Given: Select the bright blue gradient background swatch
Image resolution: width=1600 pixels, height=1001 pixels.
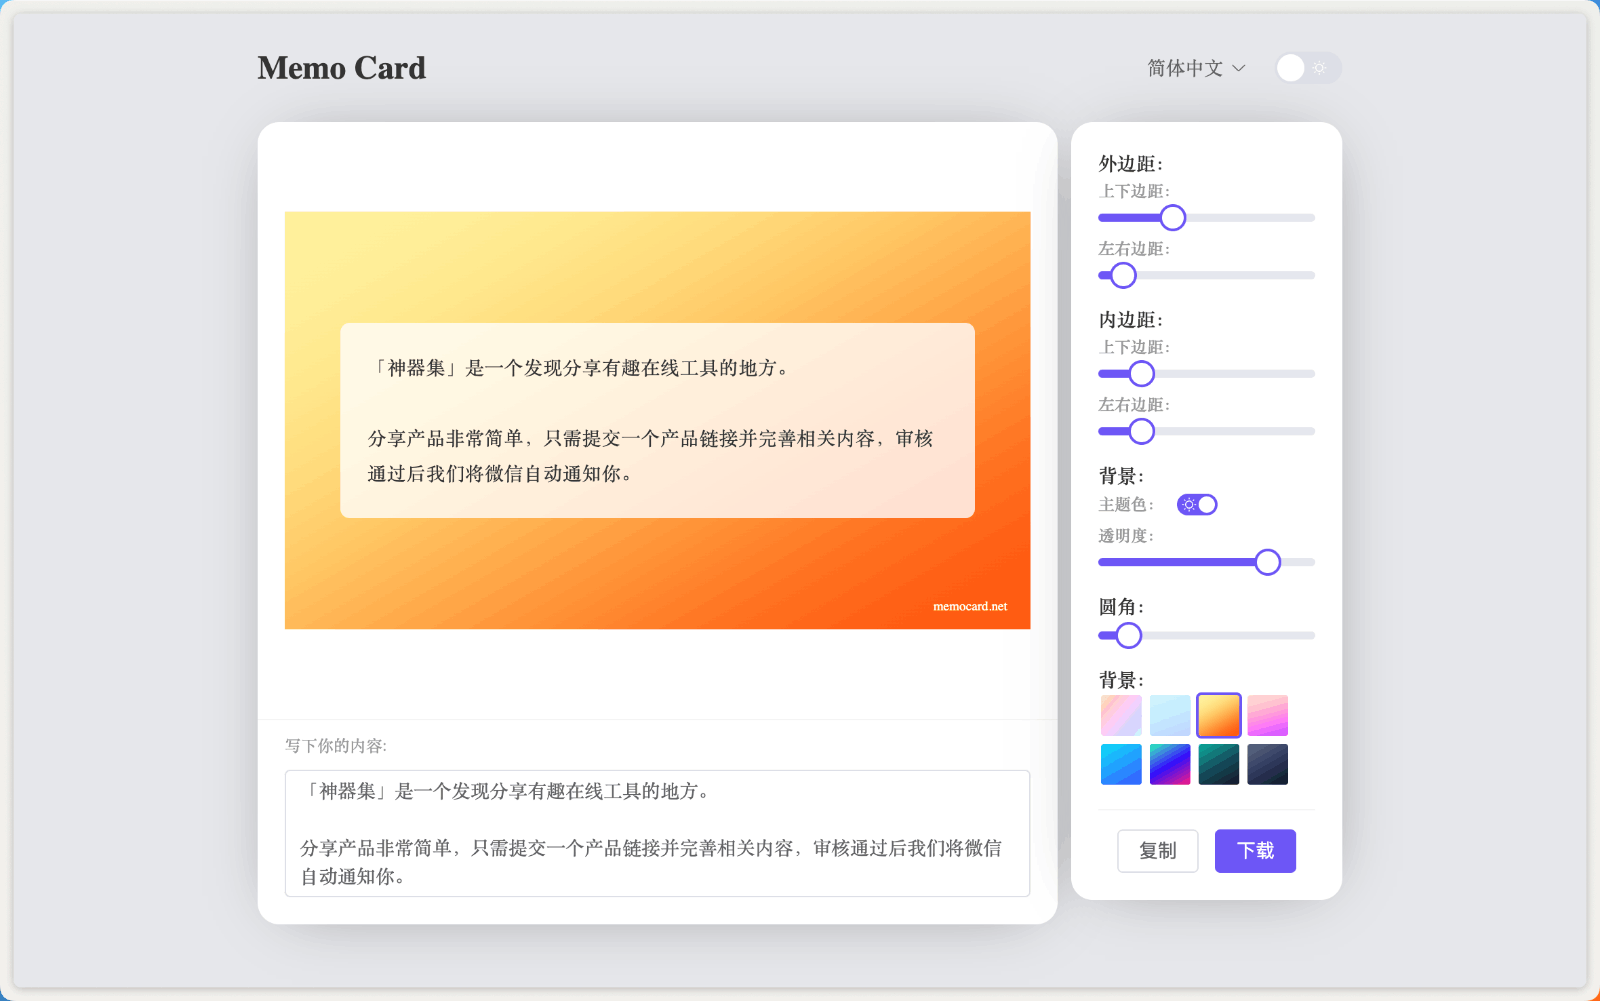Looking at the screenshot, I should [1120, 763].
